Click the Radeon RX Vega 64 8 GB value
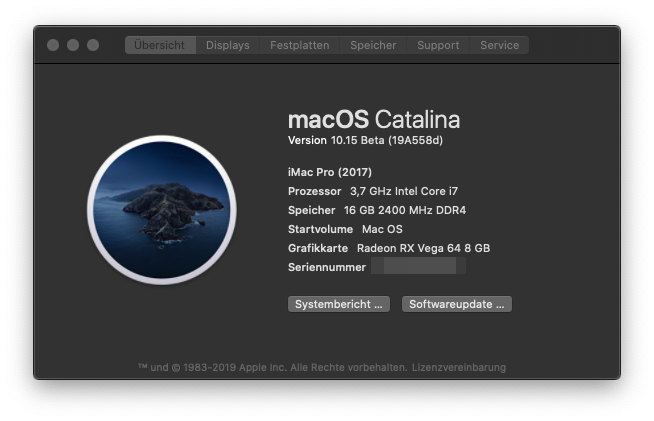 point(423,248)
